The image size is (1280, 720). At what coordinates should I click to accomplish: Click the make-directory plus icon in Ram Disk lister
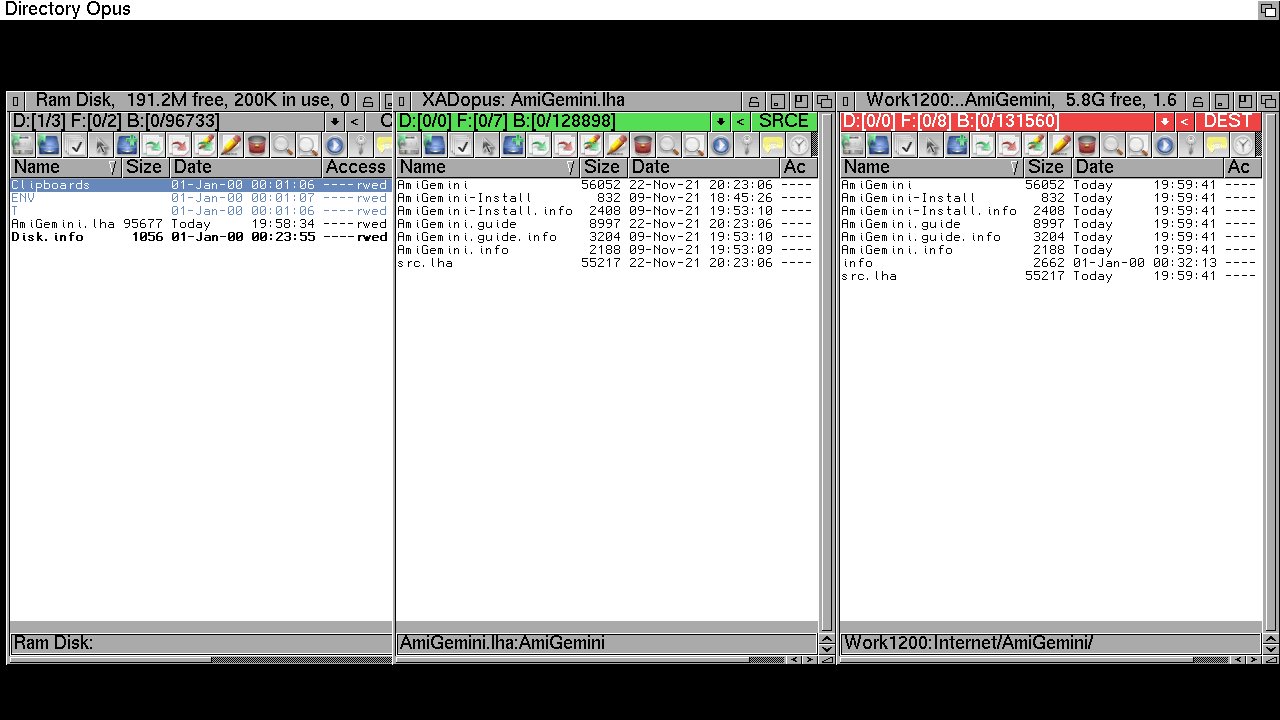coord(127,145)
